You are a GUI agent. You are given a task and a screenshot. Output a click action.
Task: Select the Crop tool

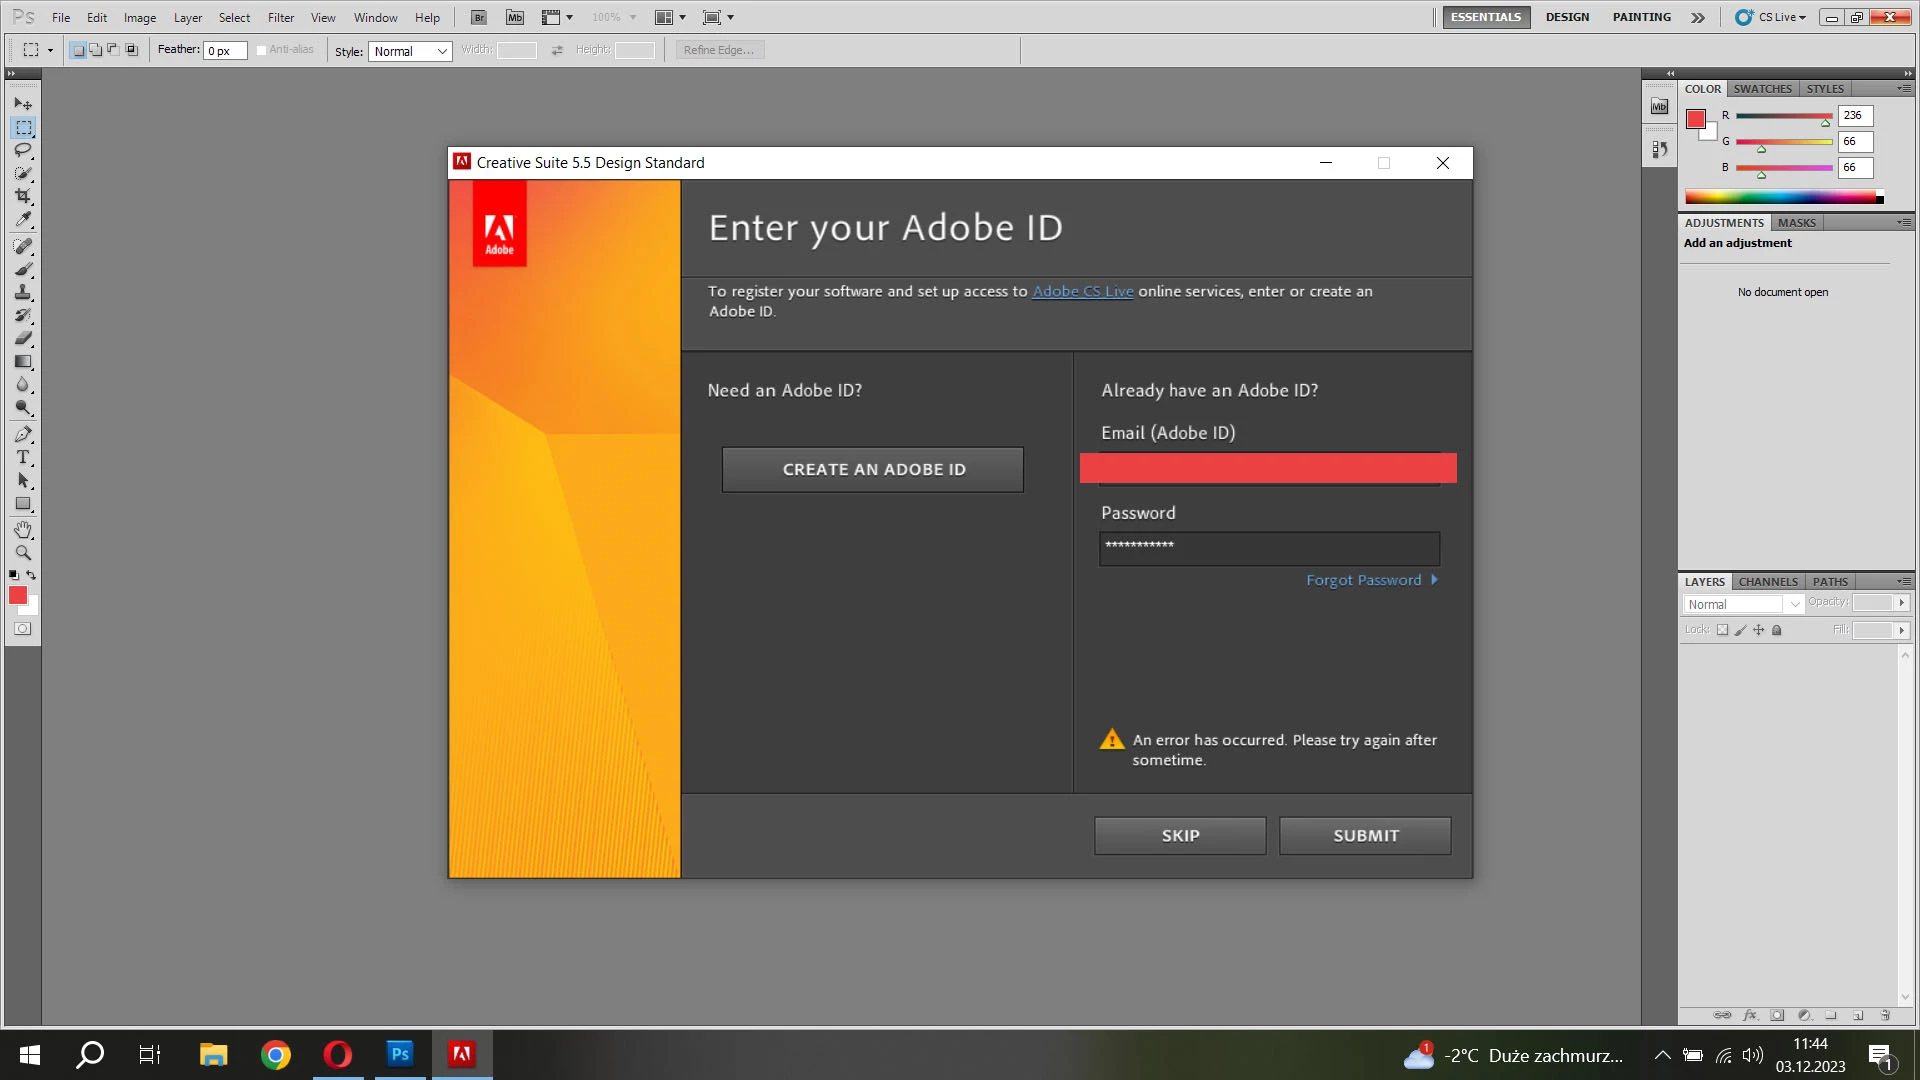coord(23,196)
